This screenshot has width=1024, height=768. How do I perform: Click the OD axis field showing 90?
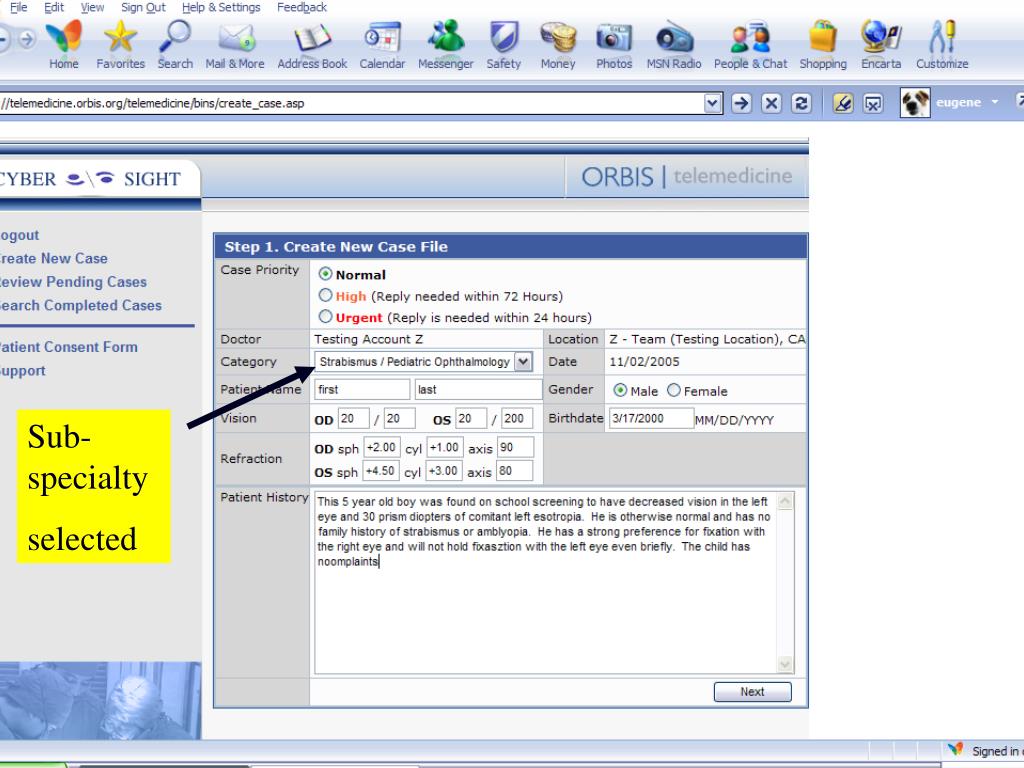click(x=516, y=447)
